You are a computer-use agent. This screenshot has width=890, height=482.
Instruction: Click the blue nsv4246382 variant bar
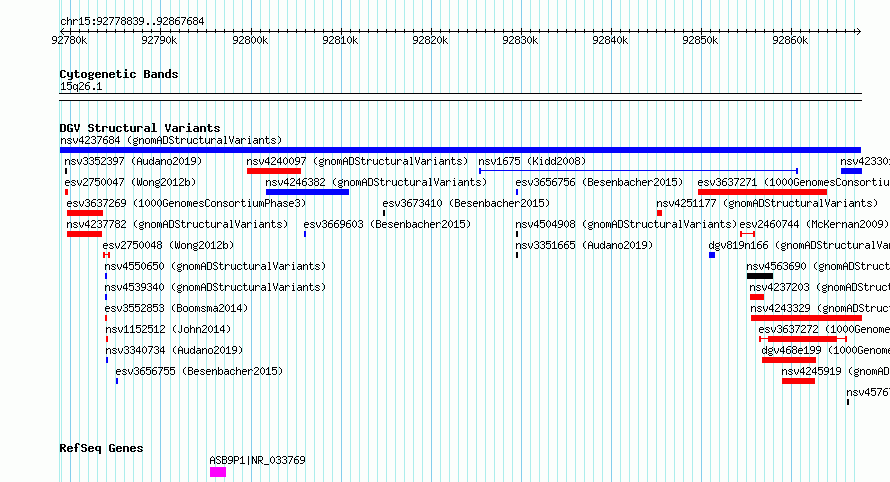pos(307,192)
